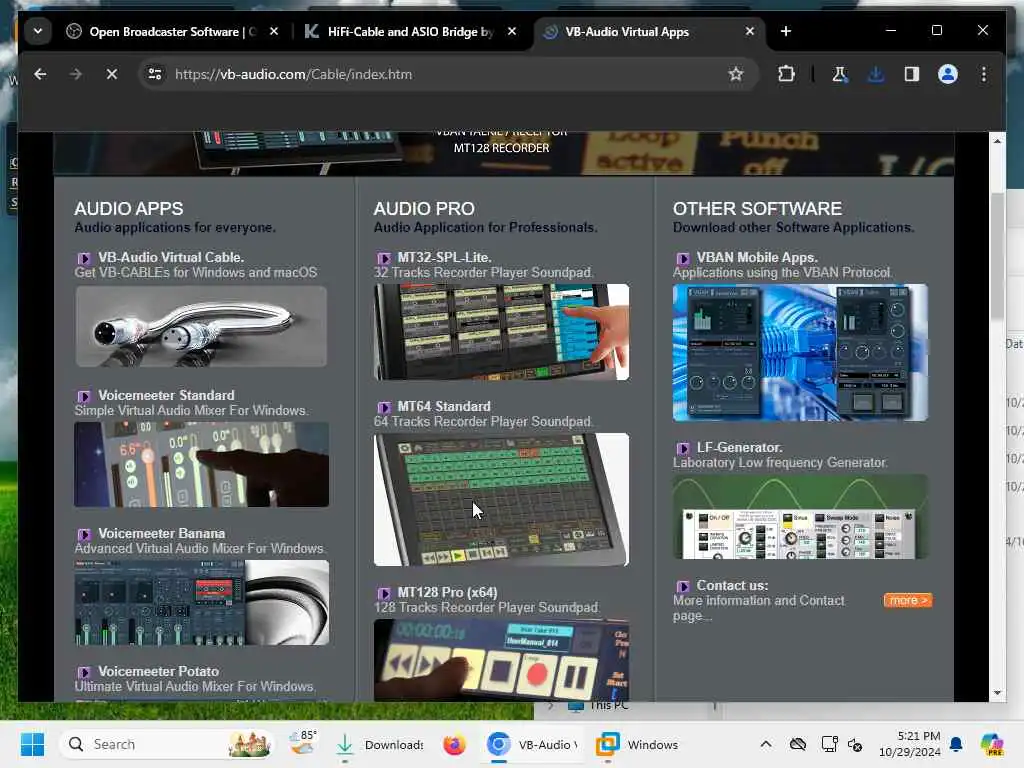Viewport: 1024px width, 768px height.
Task: Click the virtual cable product image
Action: click(x=201, y=327)
